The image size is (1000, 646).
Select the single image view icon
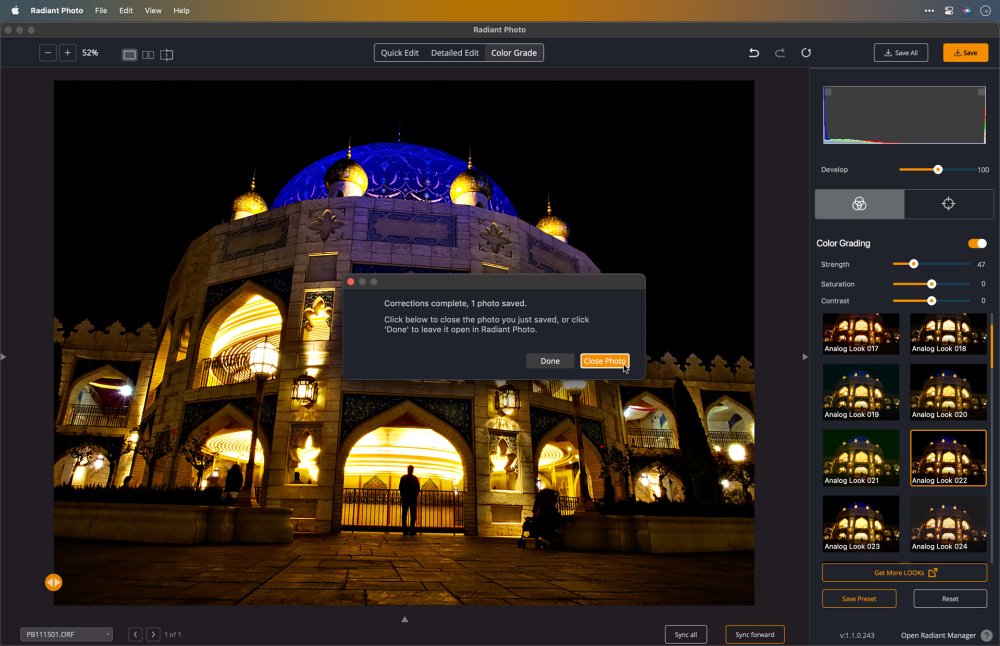point(129,54)
